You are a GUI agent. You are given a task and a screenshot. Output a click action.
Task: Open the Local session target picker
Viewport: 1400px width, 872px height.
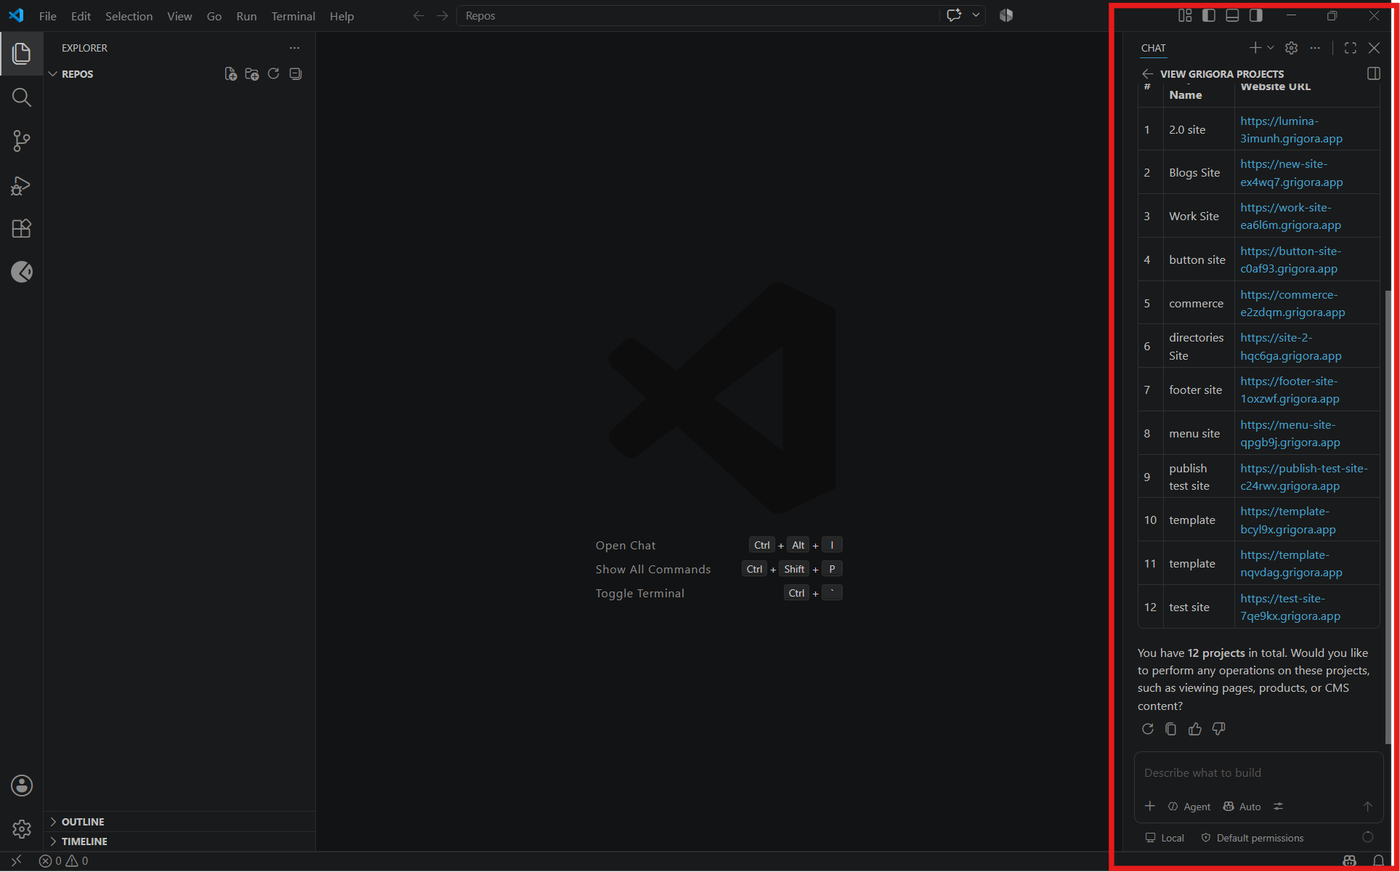tap(1165, 838)
